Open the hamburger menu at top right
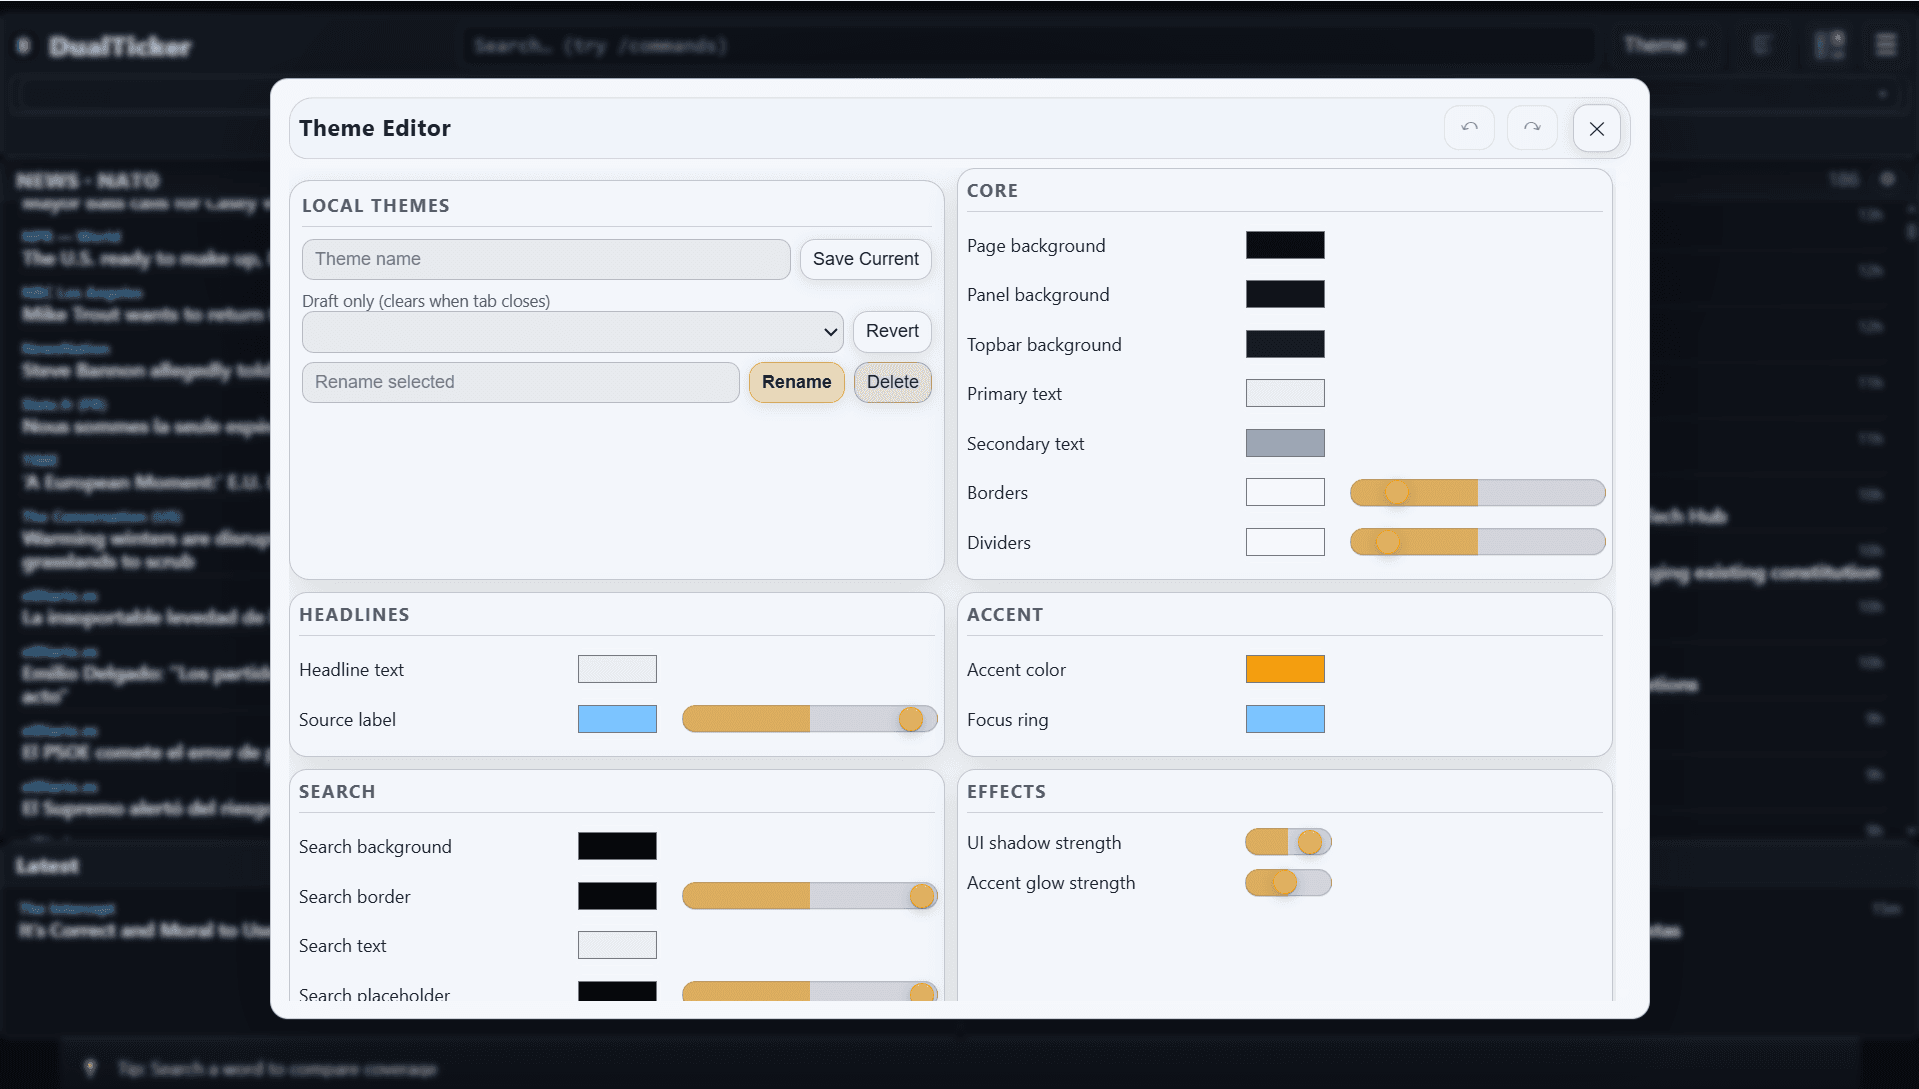The image size is (1919, 1089). tap(1886, 45)
